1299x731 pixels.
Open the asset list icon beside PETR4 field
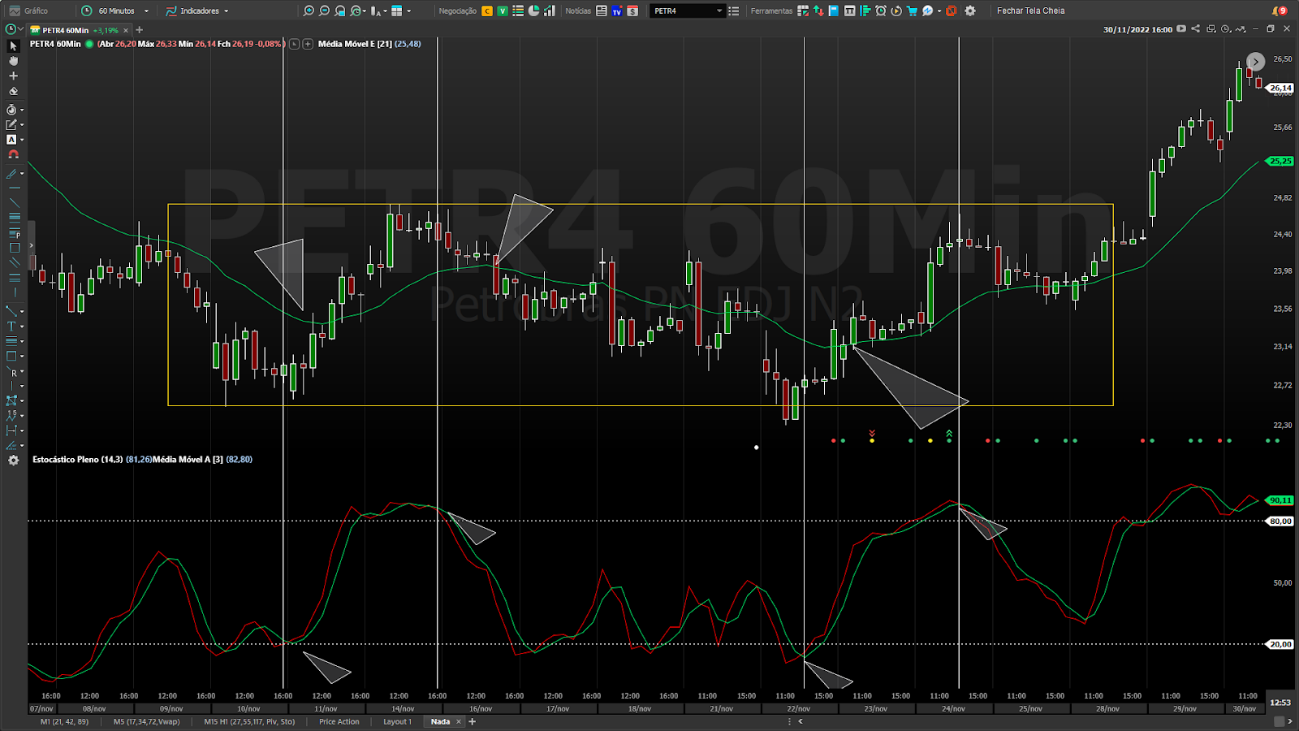[734, 11]
